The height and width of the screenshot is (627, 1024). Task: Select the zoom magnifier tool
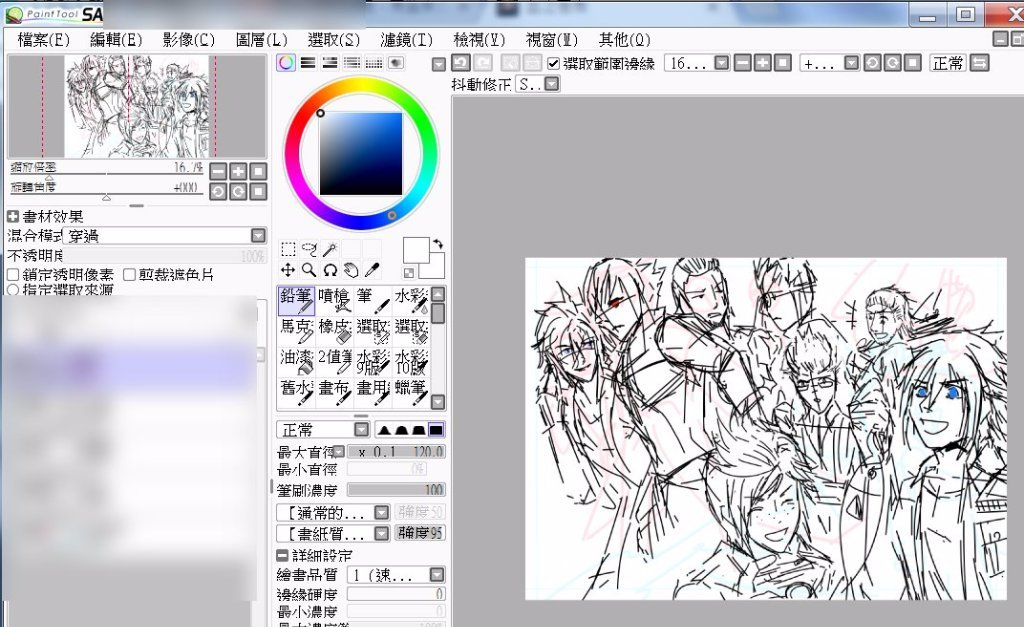309,270
